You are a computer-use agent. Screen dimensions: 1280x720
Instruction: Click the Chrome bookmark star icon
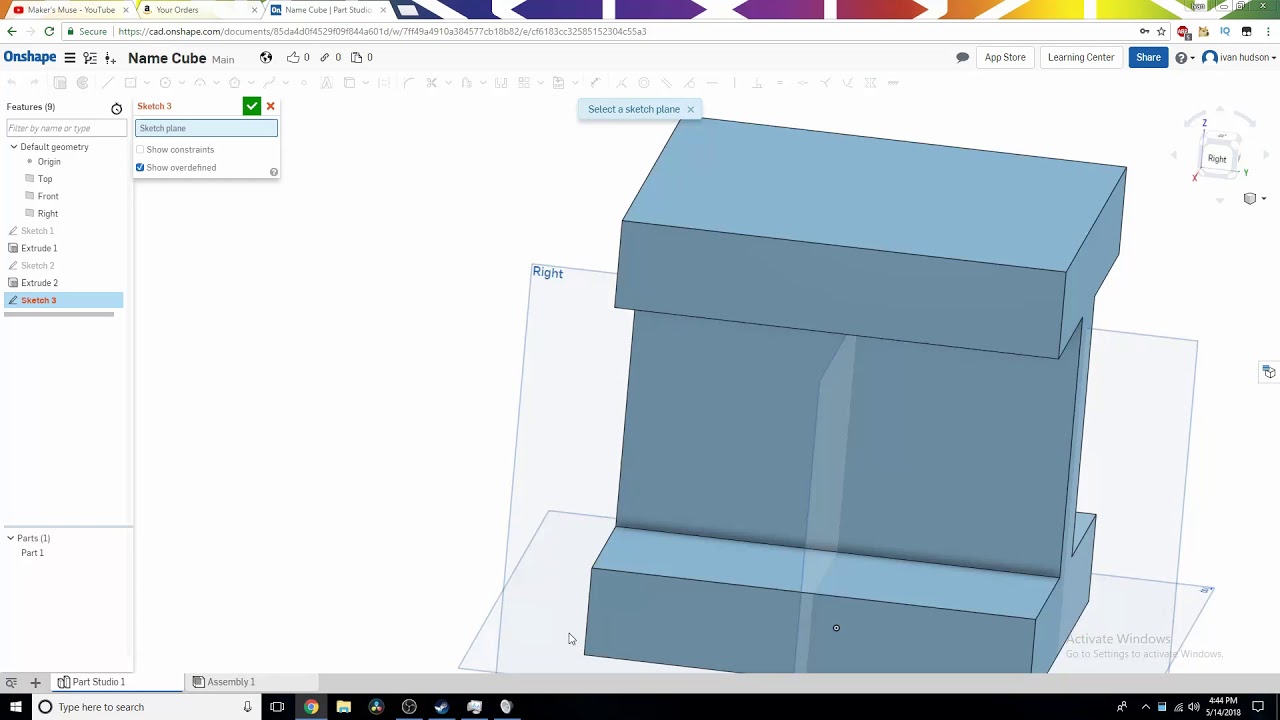(x=1161, y=32)
